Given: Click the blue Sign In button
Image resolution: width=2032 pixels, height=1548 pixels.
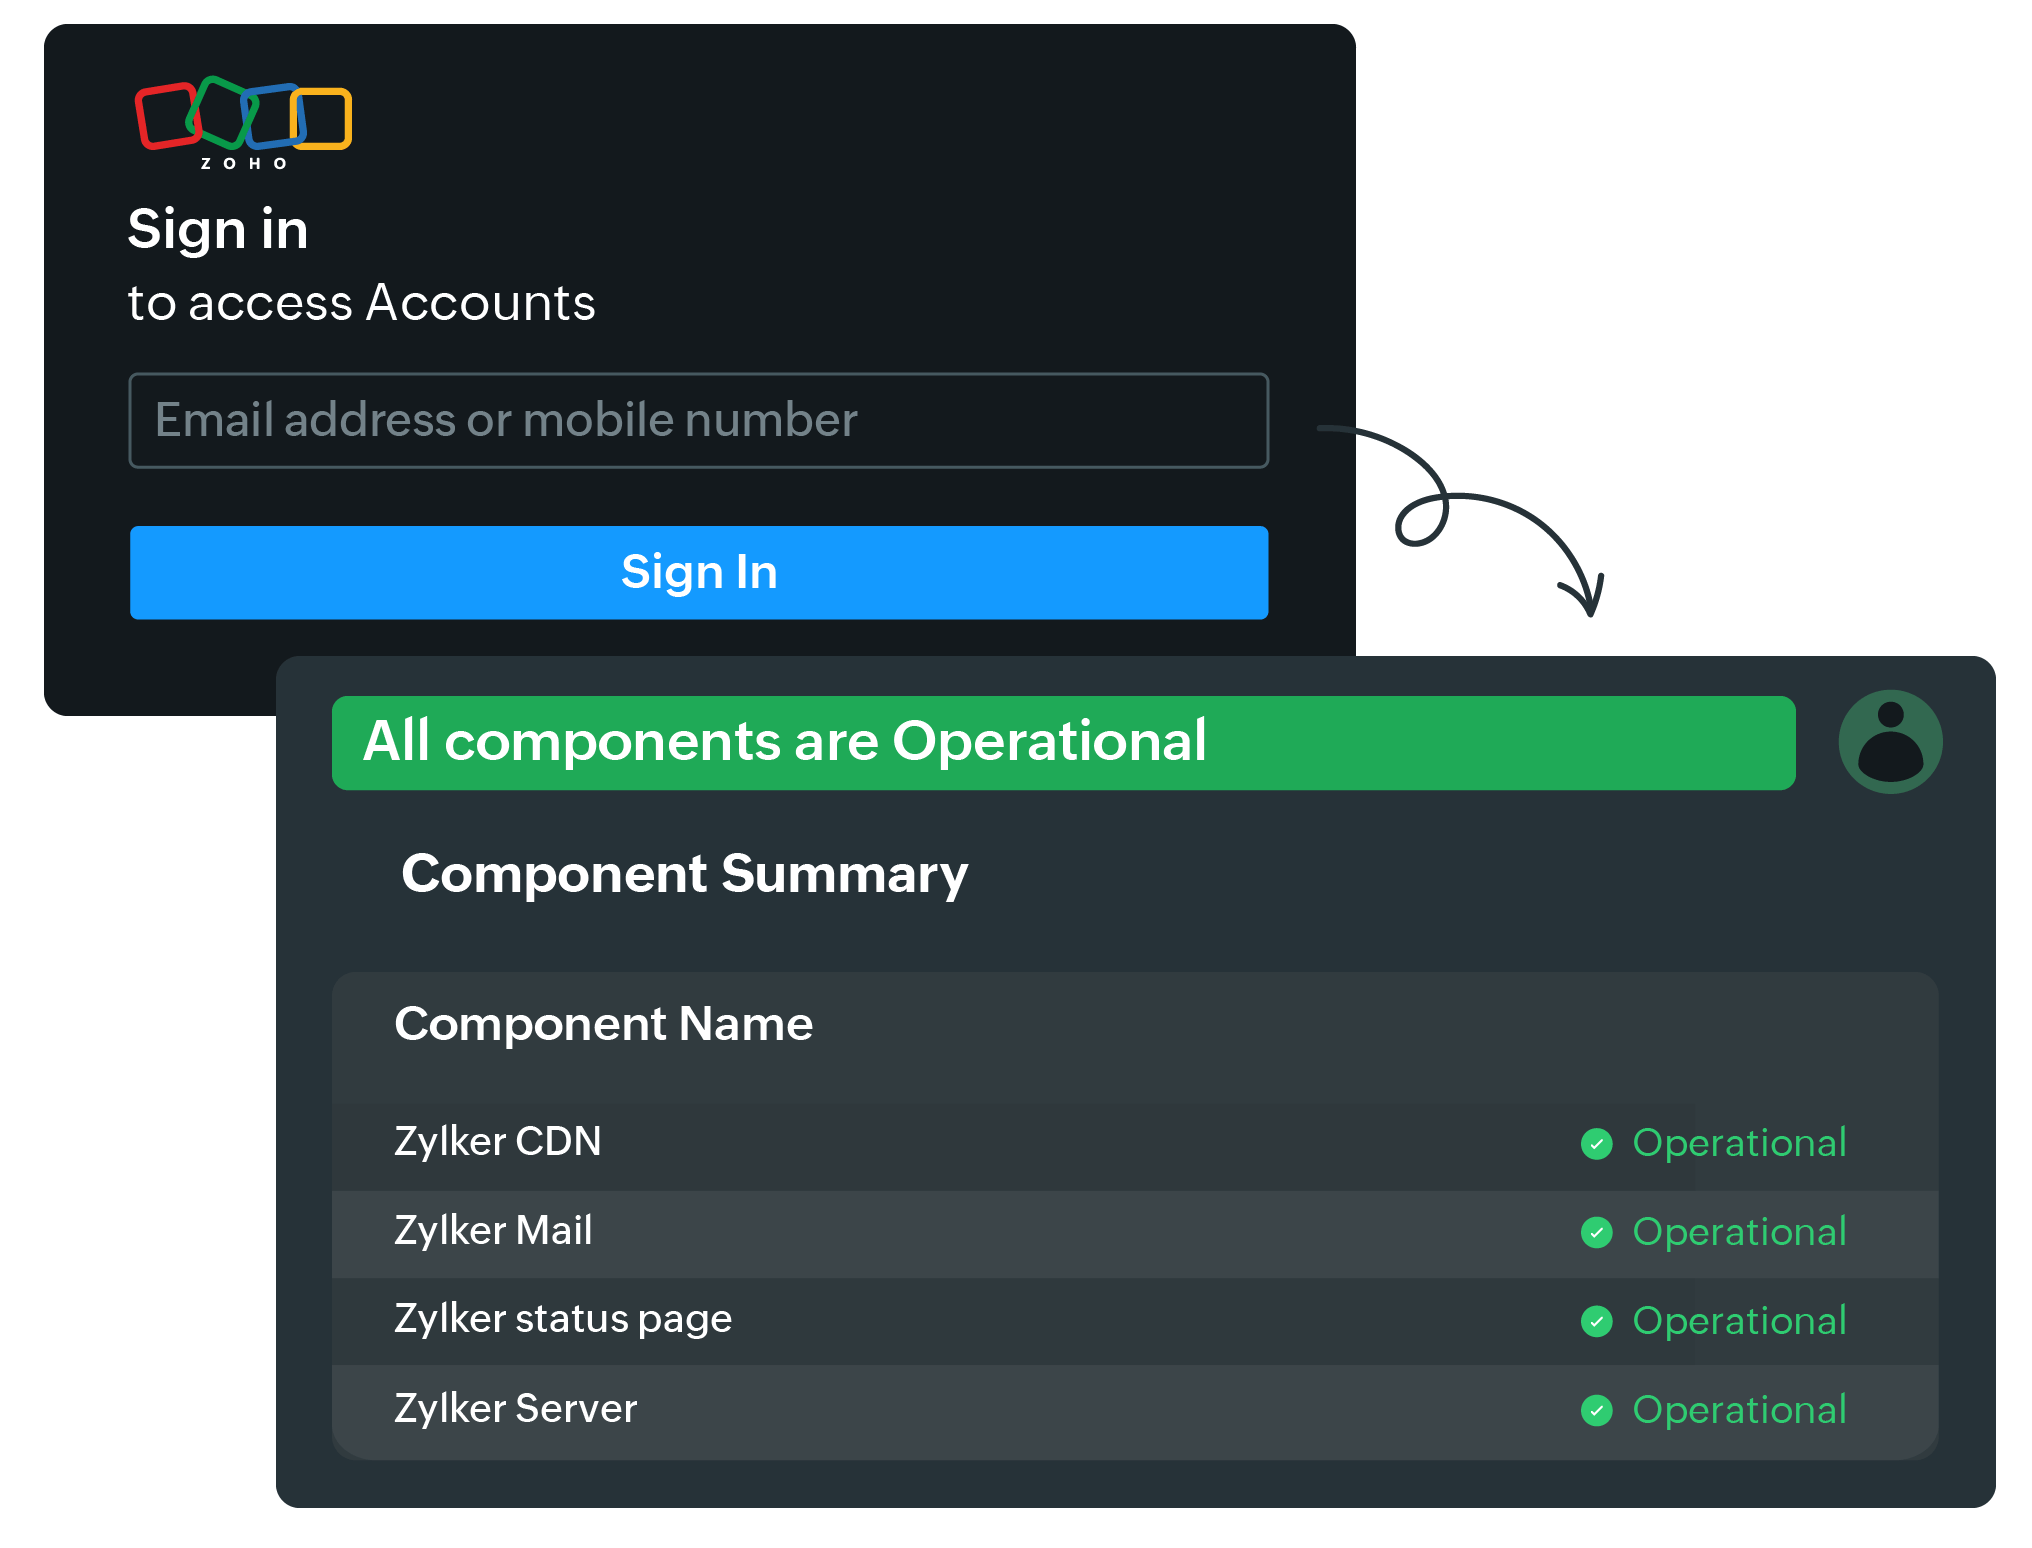Looking at the screenshot, I should pos(699,572).
